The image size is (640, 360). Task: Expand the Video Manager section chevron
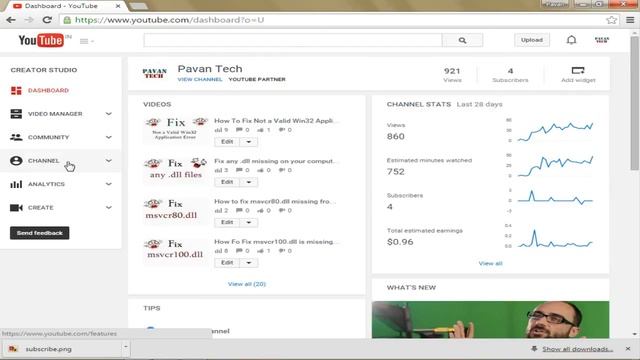coord(109,114)
